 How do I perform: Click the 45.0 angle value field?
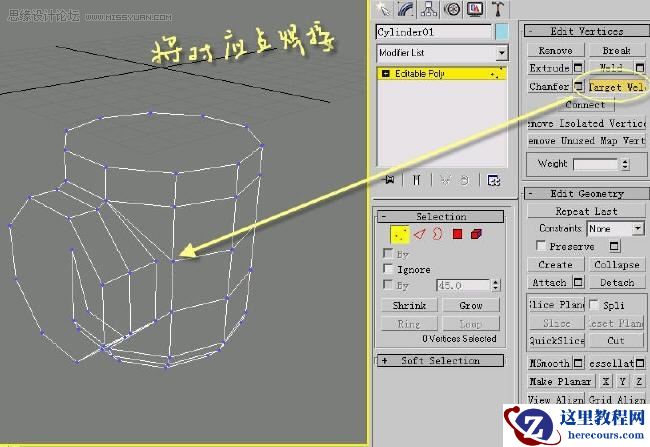463,285
